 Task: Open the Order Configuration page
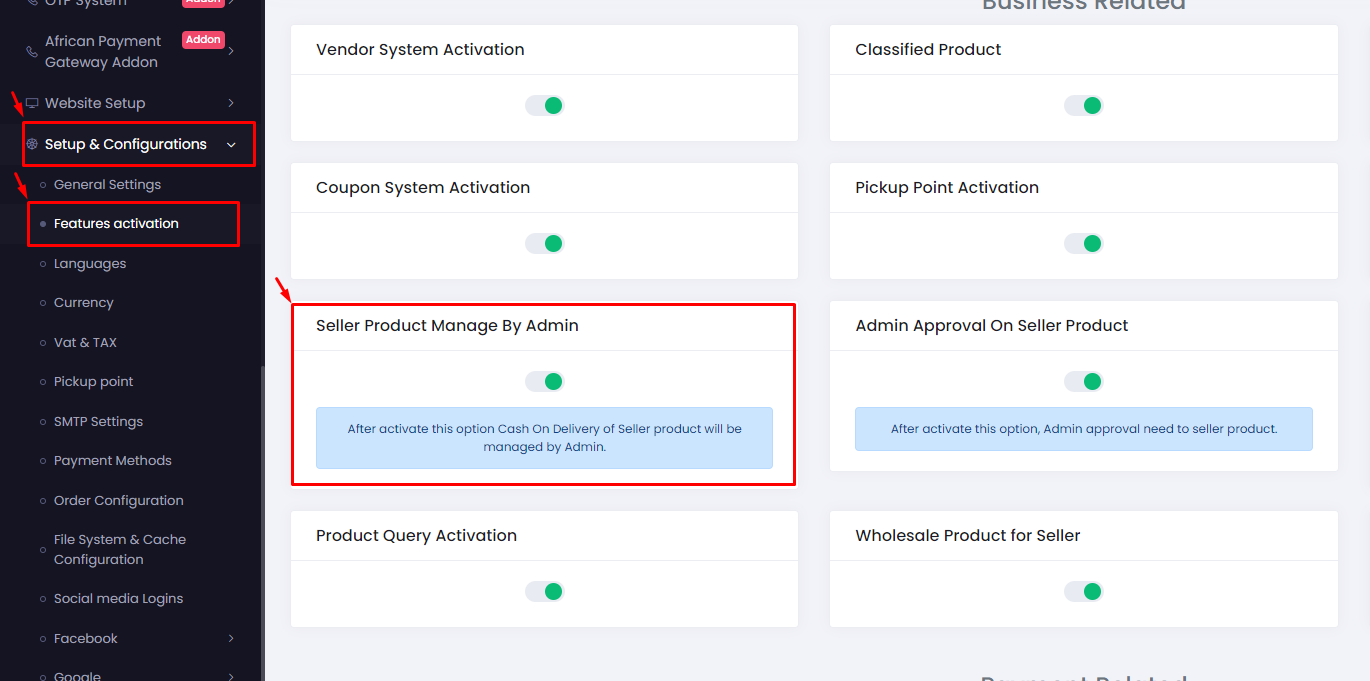[x=118, y=501]
